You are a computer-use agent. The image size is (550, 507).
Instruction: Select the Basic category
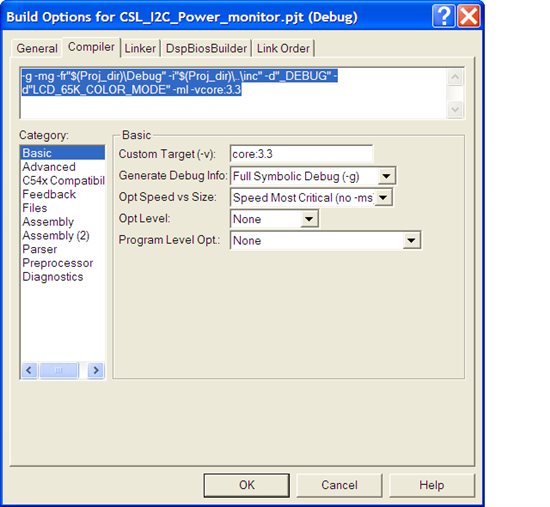tap(62, 153)
